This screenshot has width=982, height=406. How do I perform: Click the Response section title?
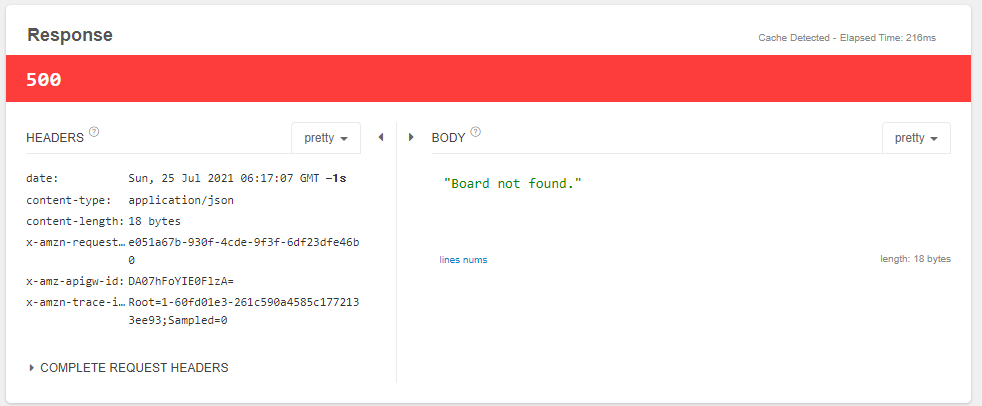pyautogui.click(x=70, y=35)
